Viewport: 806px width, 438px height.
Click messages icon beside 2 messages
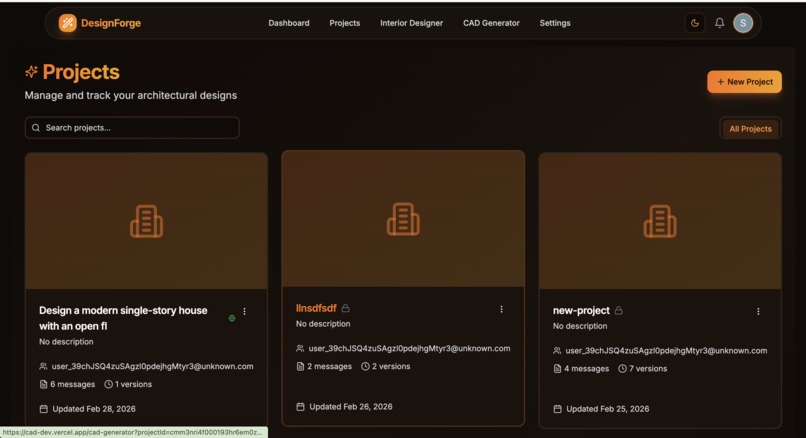click(x=301, y=367)
